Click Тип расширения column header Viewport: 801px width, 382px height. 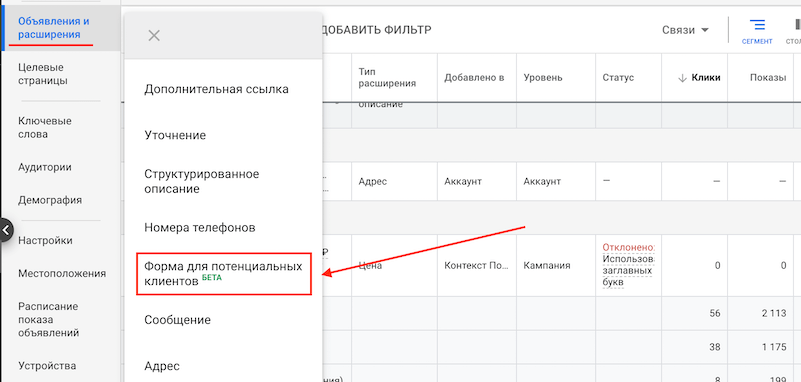387,78
